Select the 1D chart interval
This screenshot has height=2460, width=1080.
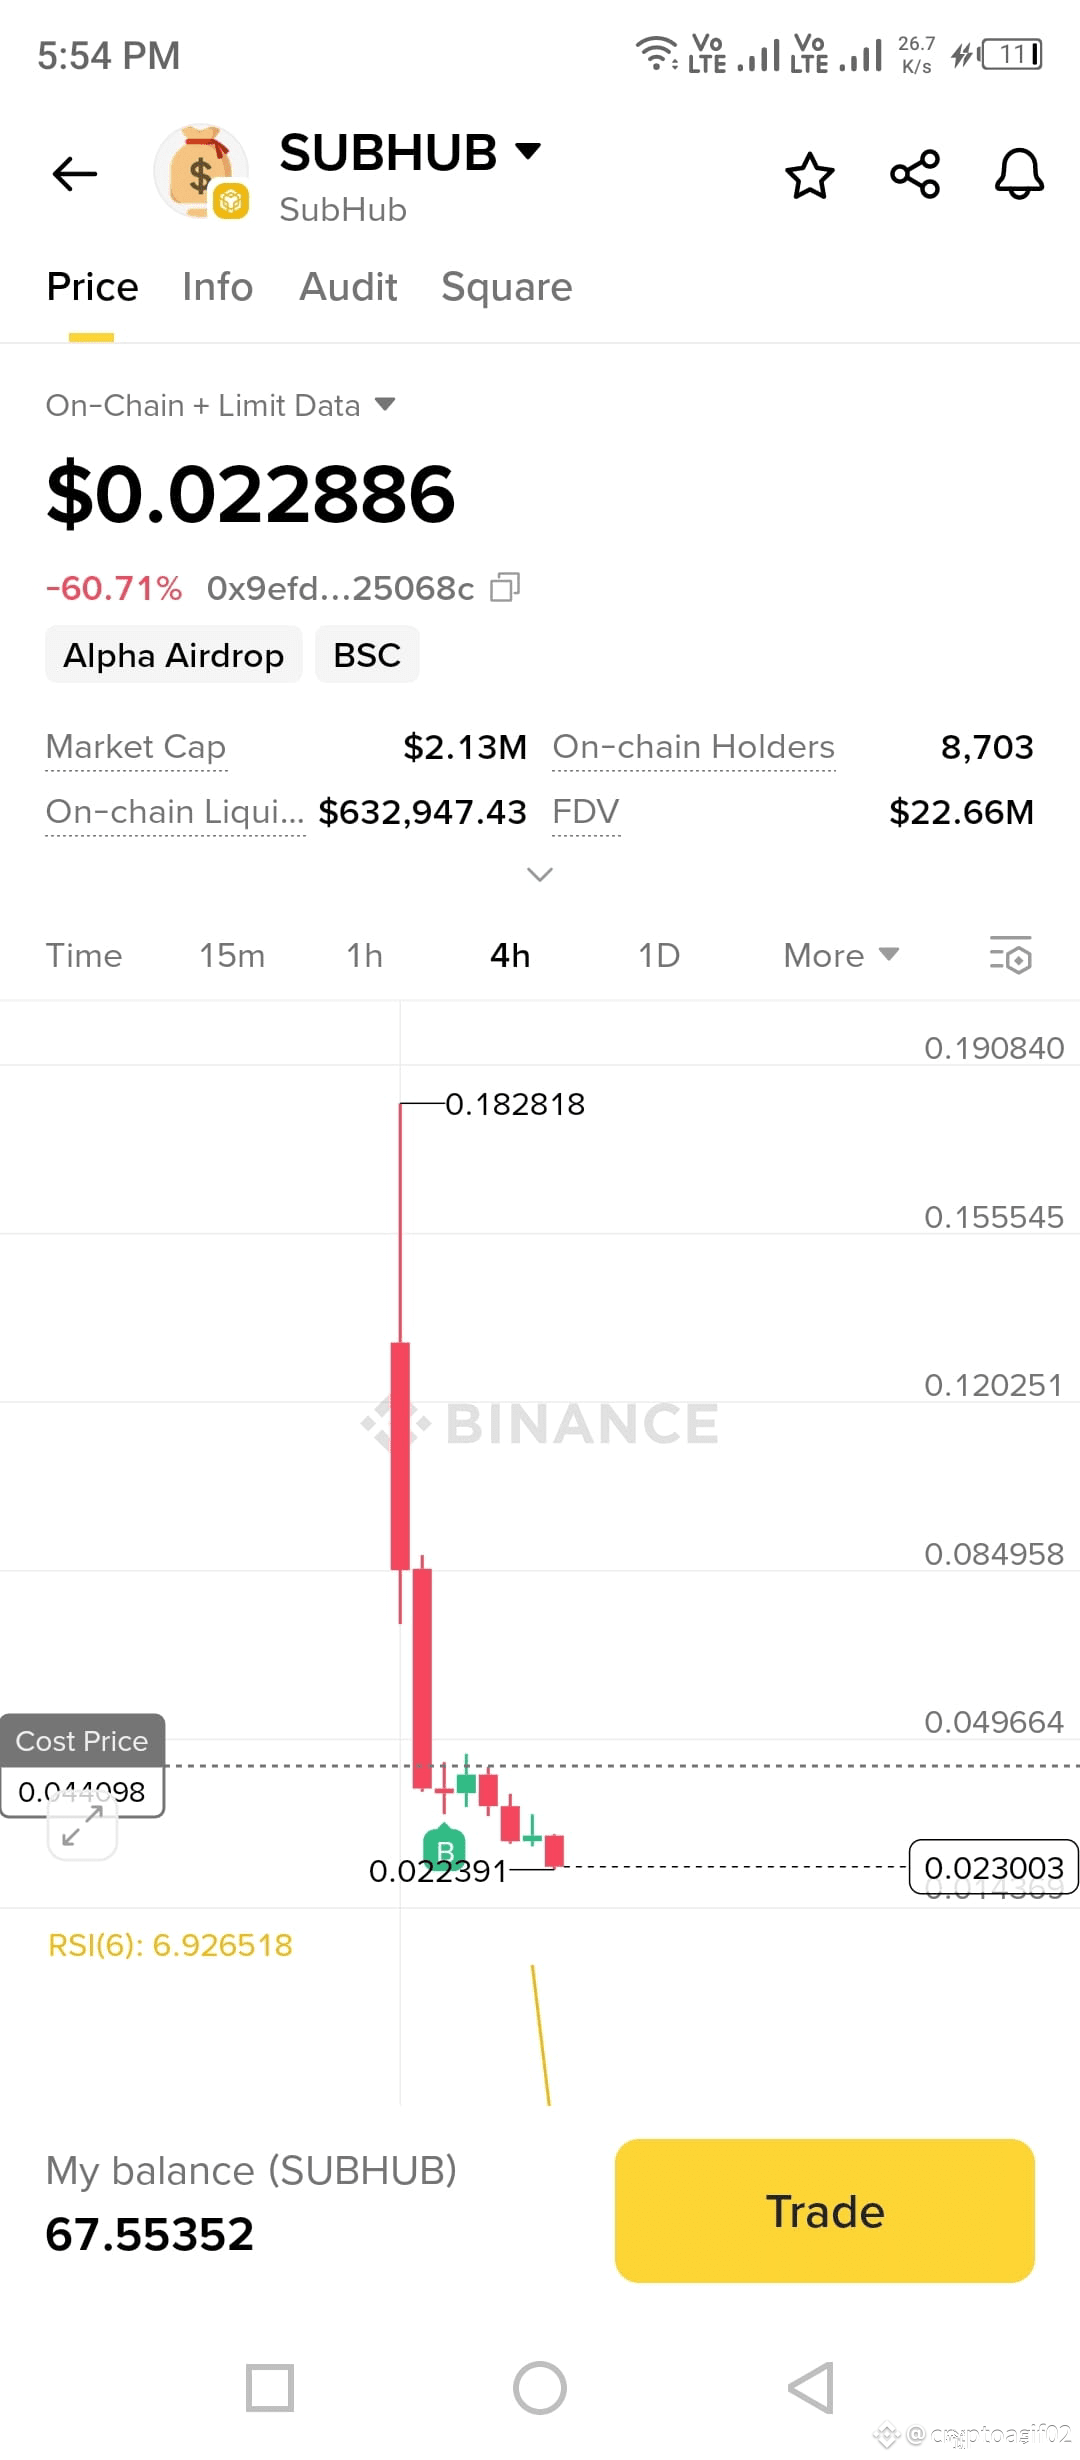[659, 955]
